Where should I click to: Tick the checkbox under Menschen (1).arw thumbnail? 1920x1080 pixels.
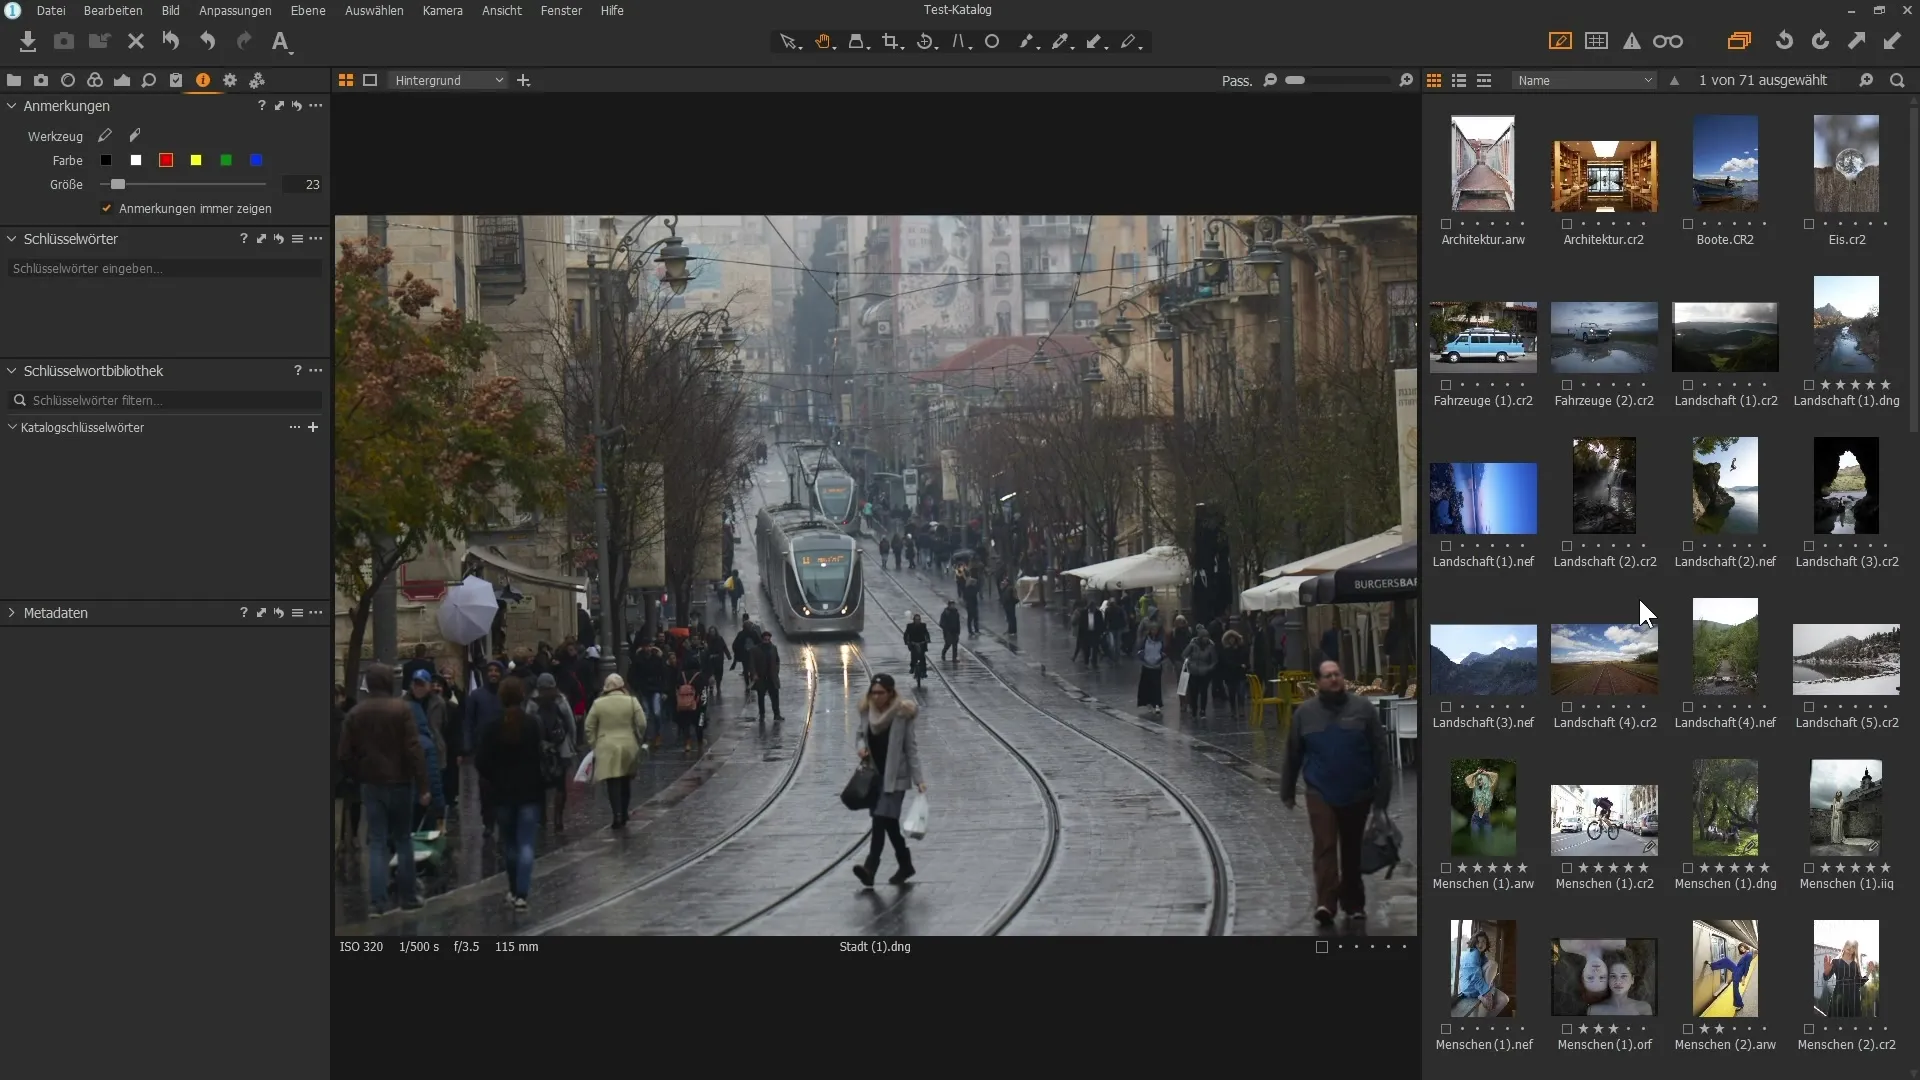(1446, 868)
